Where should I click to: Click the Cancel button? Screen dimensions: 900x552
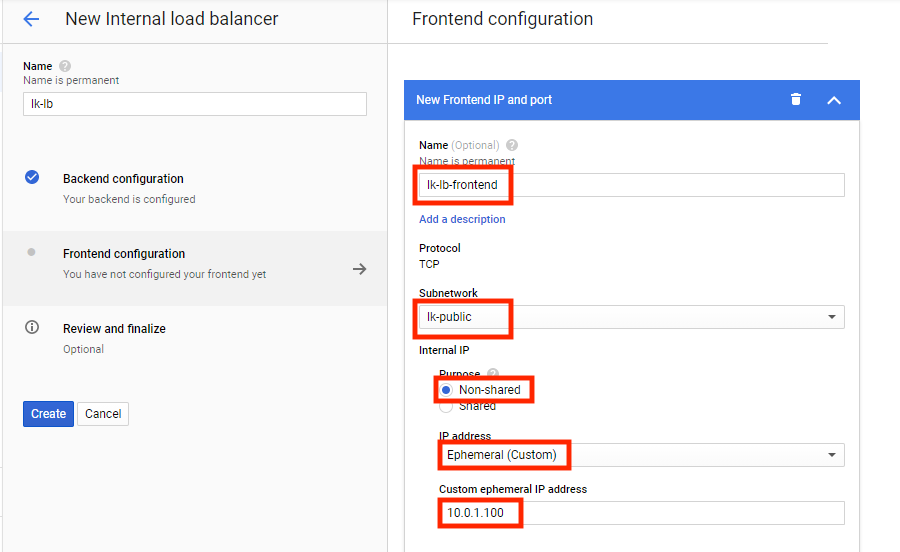(103, 414)
